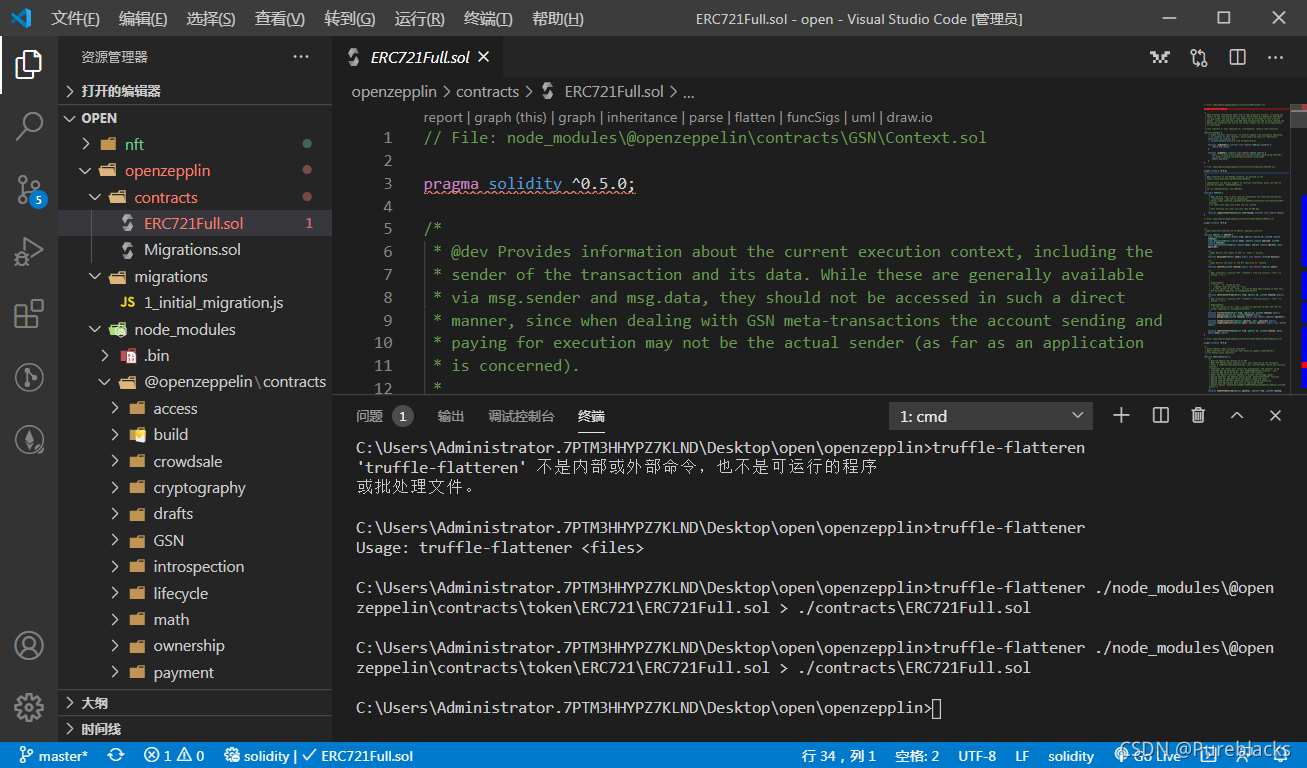Open the Run and Debug view
This screenshot has width=1307, height=768.
(x=29, y=251)
